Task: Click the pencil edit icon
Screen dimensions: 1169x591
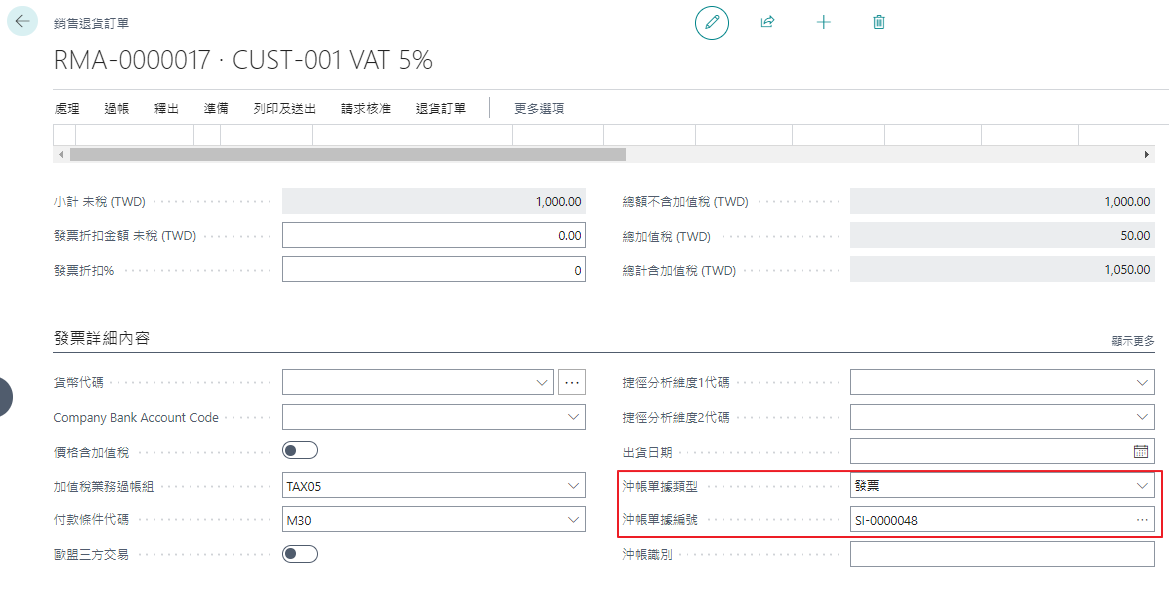Action: coord(711,22)
